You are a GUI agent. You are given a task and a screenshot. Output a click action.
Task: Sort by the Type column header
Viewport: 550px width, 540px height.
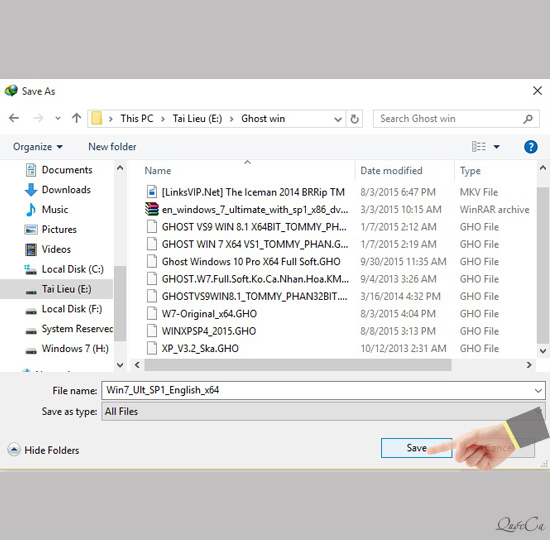pos(470,171)
